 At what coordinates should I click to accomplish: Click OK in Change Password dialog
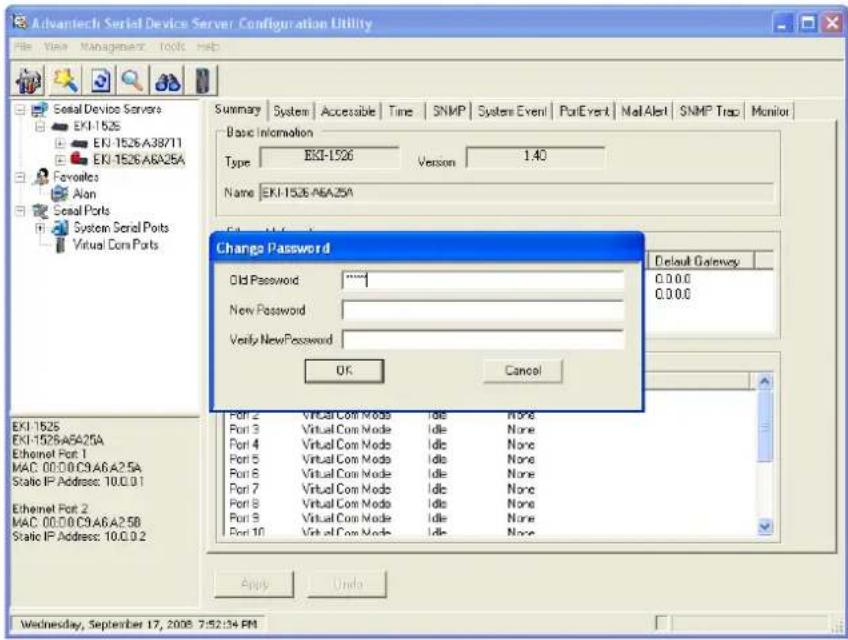[x=344, y=371]
